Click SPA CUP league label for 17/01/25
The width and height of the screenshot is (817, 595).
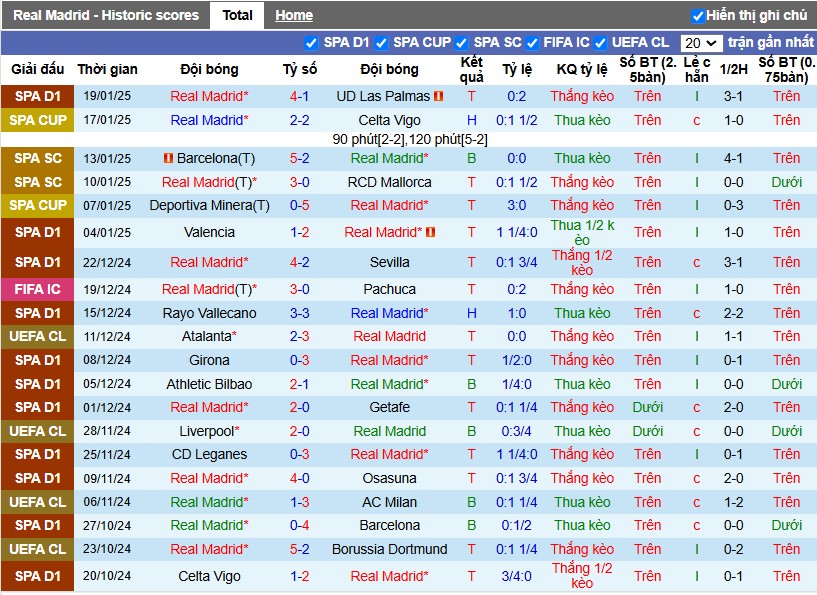tap(38, 120)
